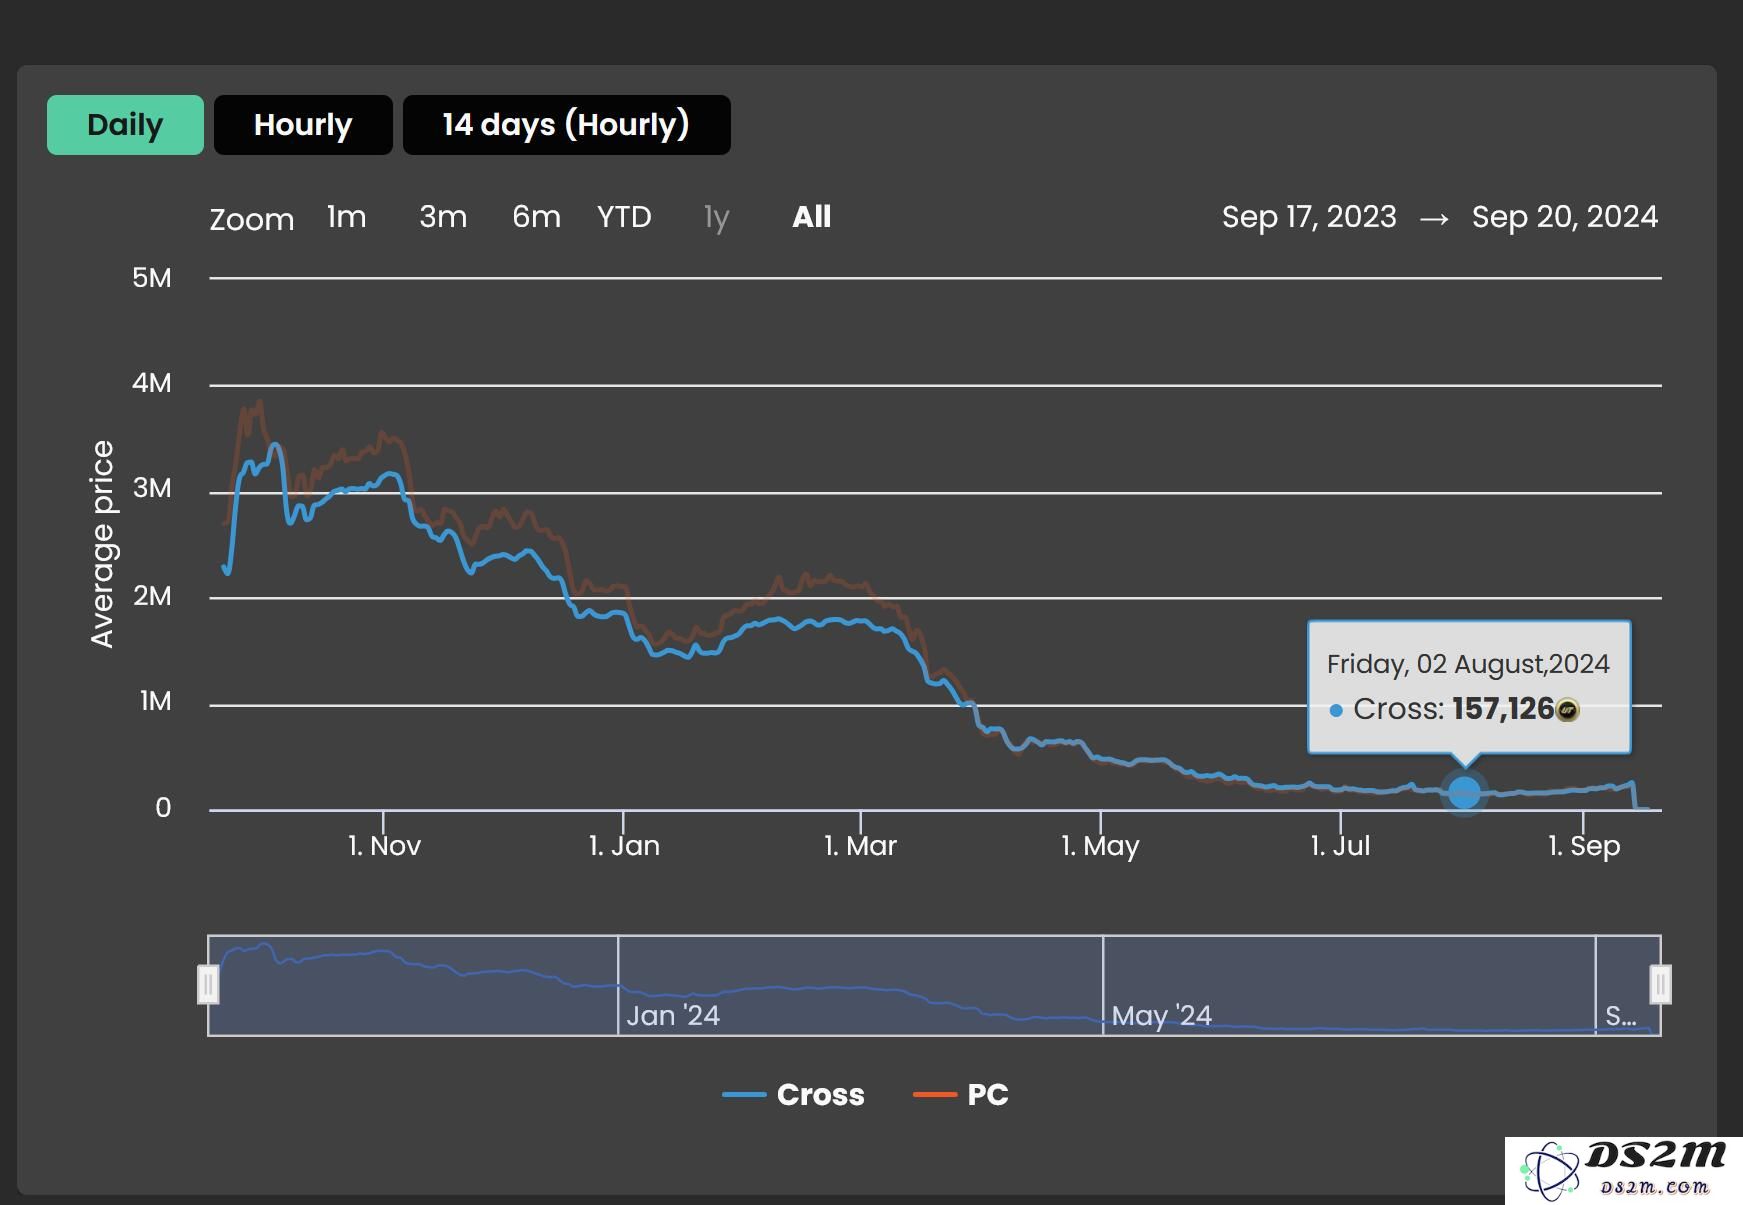Switch to the Hourly price tab
Screen dimensions: 1743x1205
[303, 125]
